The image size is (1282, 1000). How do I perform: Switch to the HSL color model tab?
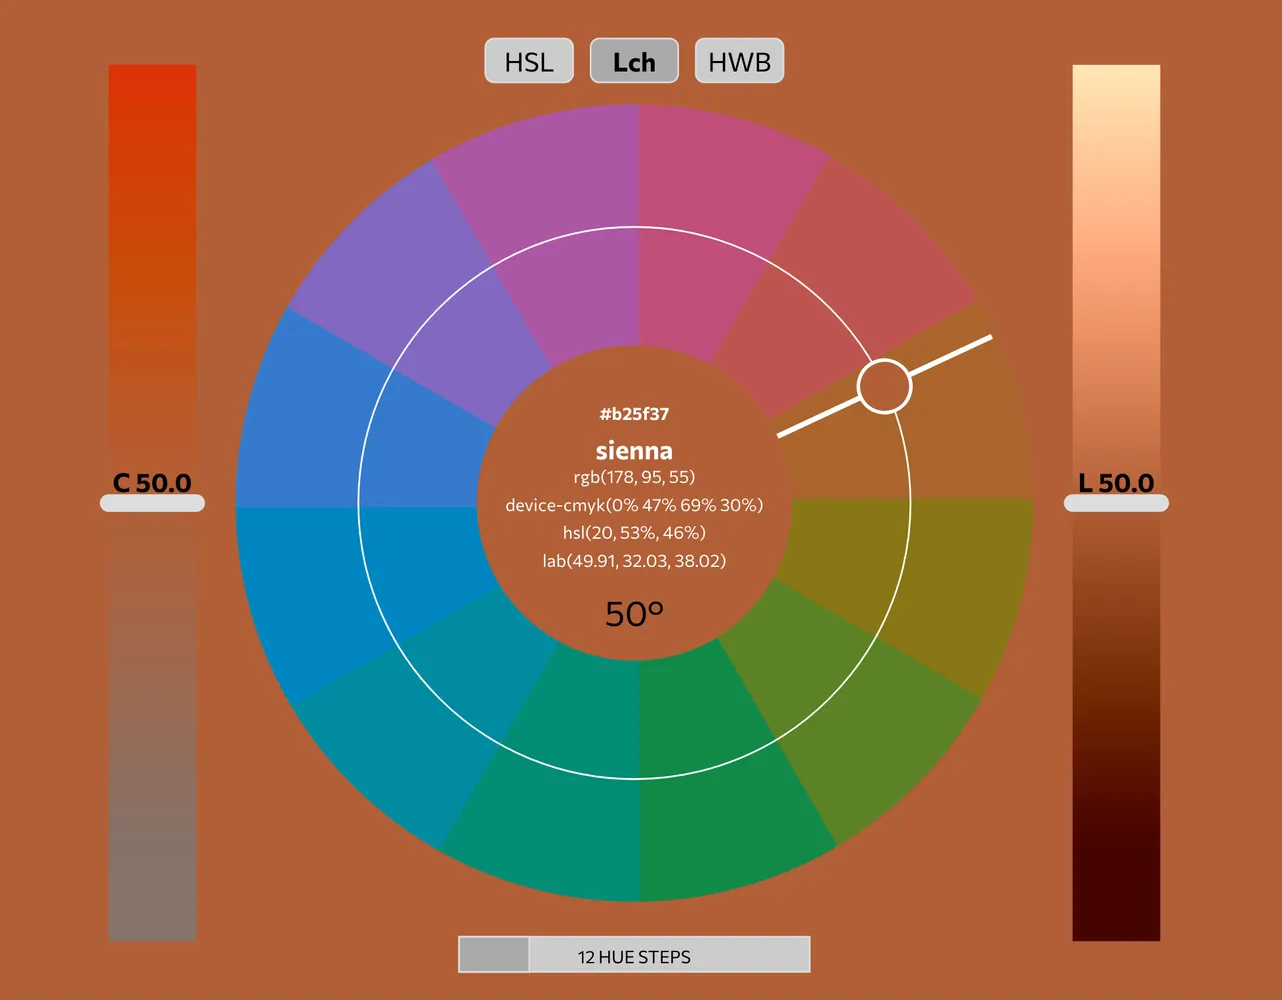(x=529, y=60)
